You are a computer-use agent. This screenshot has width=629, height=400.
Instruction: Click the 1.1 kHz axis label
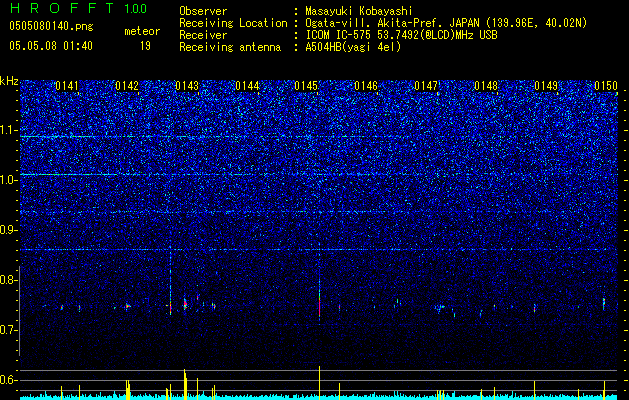(x=9, y=130)
